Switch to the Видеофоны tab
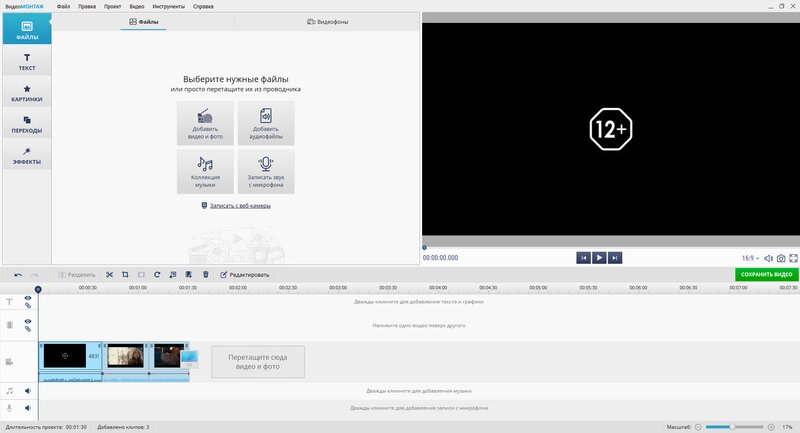800x433 pixels. tap(328, 21)
